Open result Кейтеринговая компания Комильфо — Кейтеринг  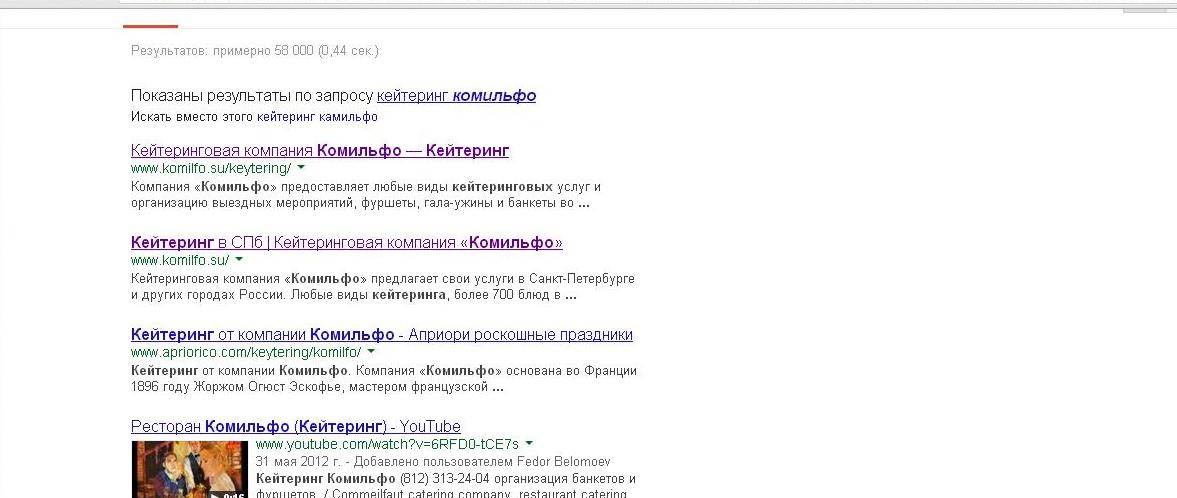pyautogui.click(x=320, y=150)
